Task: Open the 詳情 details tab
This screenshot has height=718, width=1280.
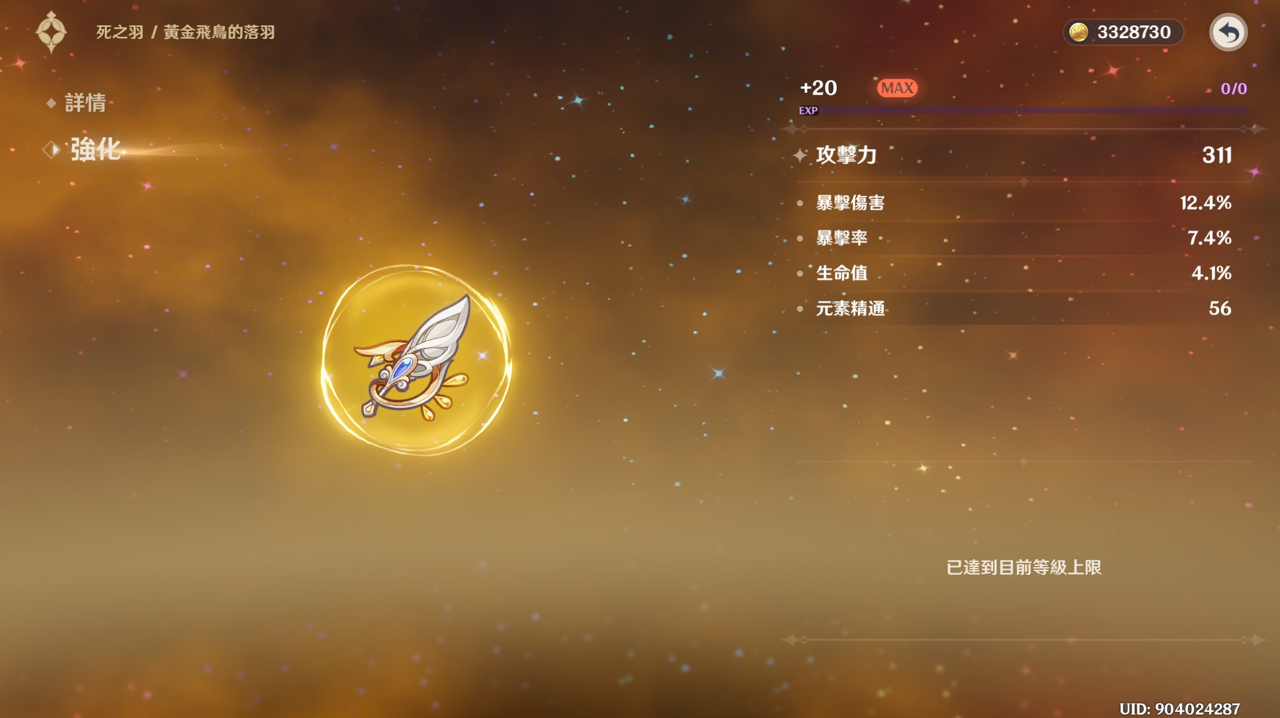Action: 85,103
